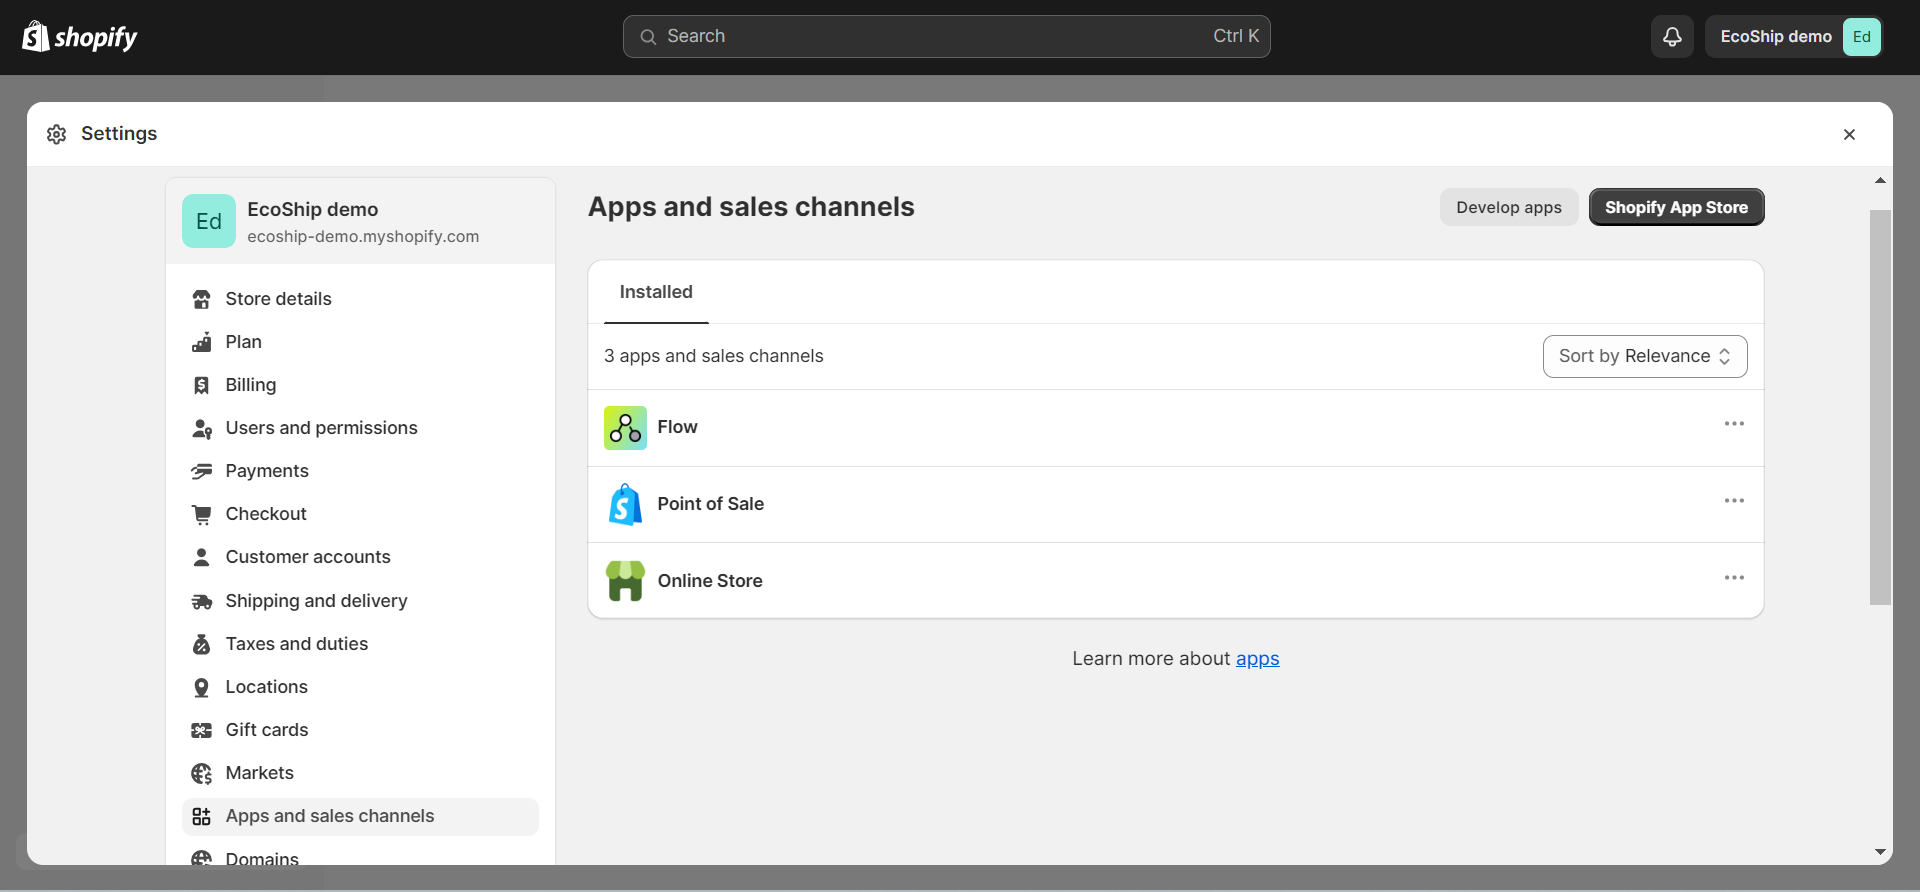Click the Checkout cart icon
The width and height of the screenshot is (1920, 892).
(x=201, y=514)
